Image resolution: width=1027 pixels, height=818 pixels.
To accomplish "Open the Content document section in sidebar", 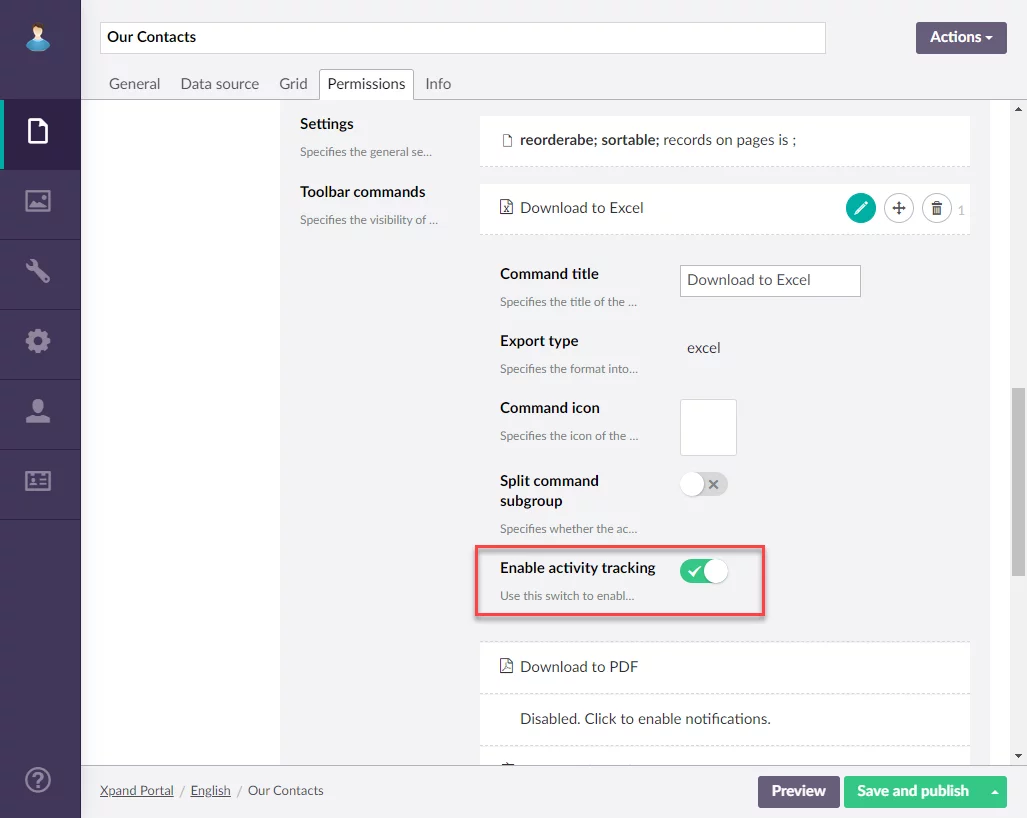I will 39,131.
